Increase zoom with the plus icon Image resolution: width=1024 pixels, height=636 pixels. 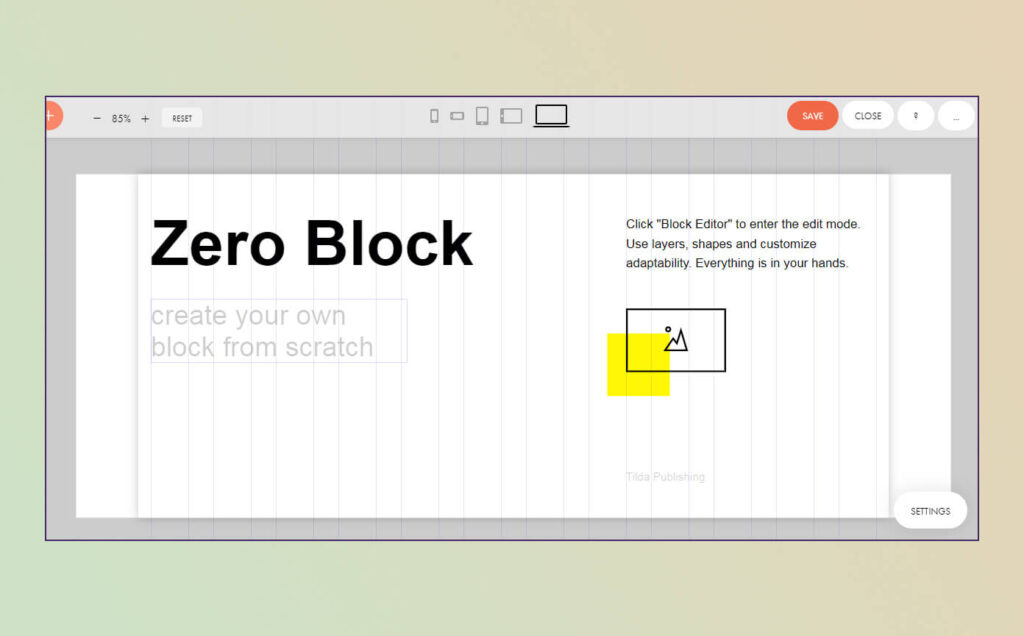tap(145, 118)
